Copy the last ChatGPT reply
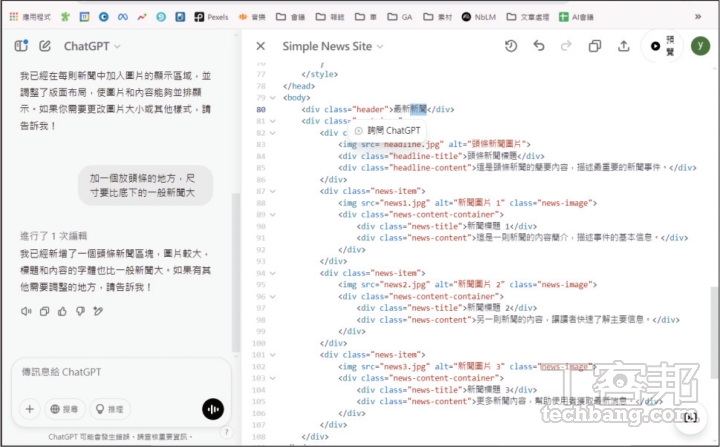The image size is (720, 447). 45,311
